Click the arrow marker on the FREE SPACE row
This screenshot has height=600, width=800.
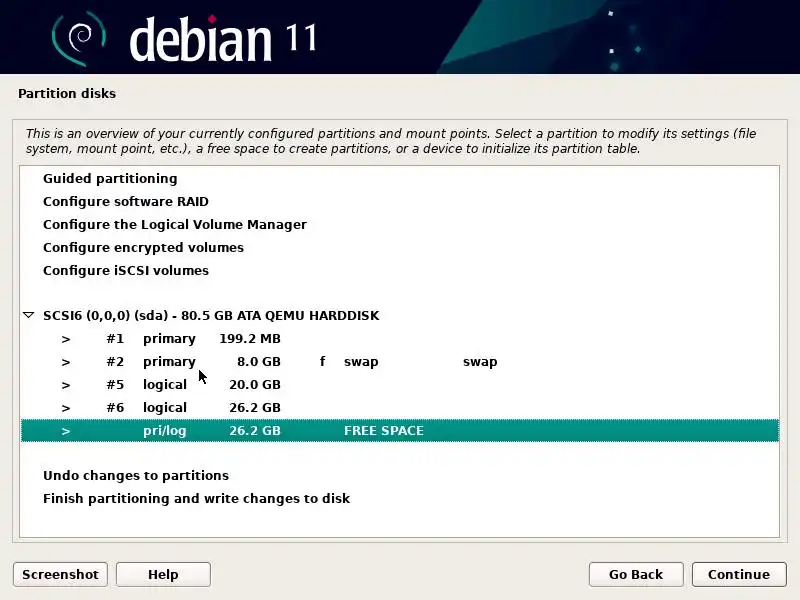point(66,431)
